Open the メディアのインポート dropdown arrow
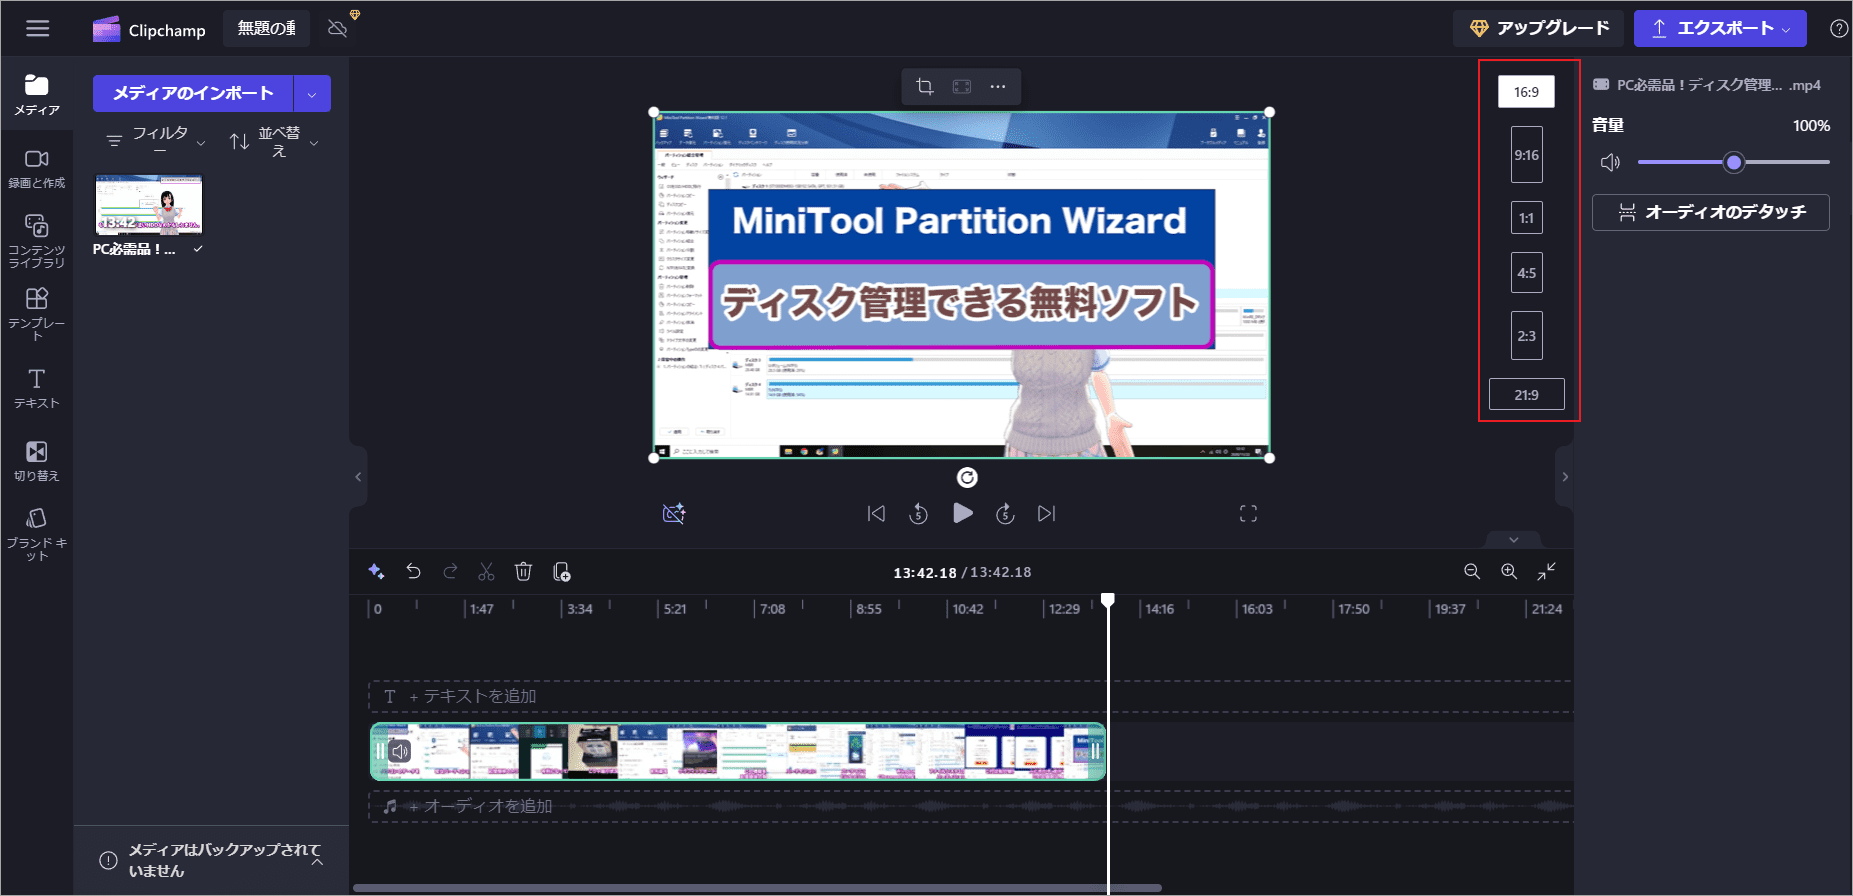The width and height of the screenshot is (1853, 896). [x=312, y=94]
